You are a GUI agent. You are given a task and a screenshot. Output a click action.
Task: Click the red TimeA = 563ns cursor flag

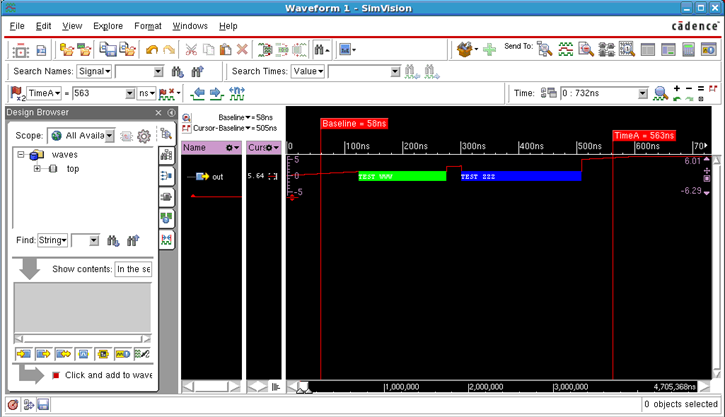[x=643, y=135]
